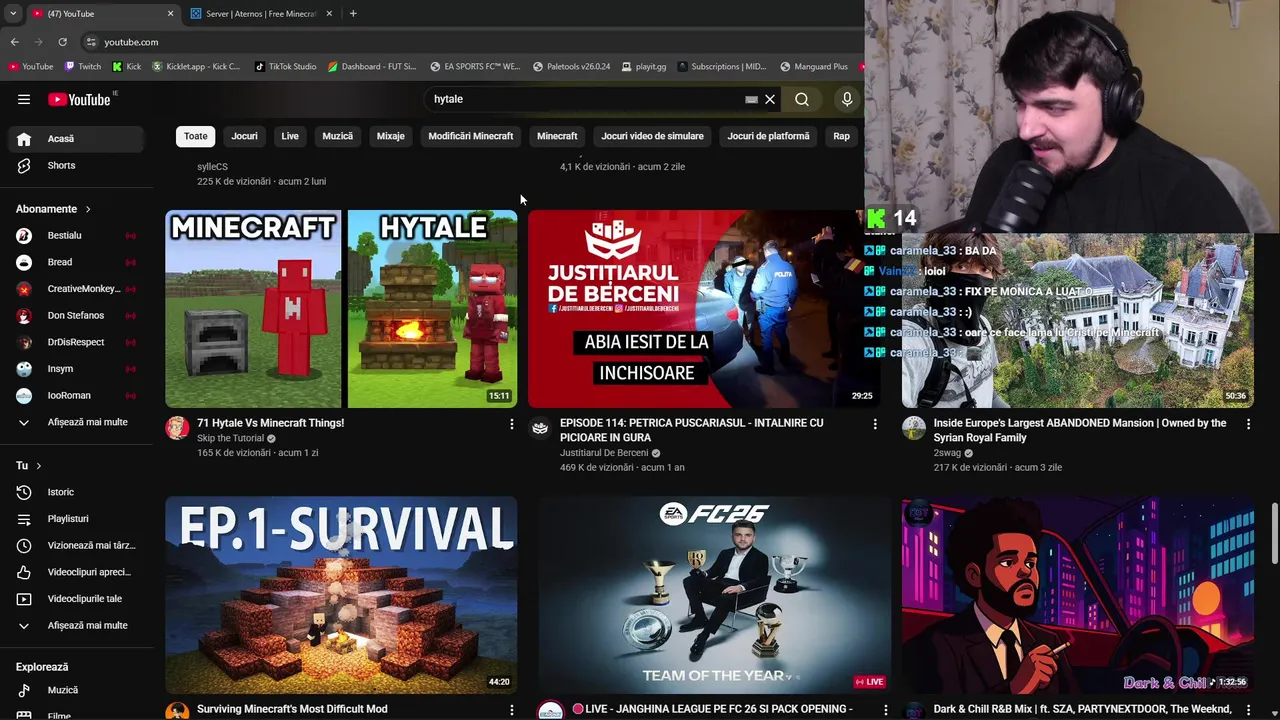
Task: Click the hytale search input field
Action: pyautogui.click(x=585, y=99)
